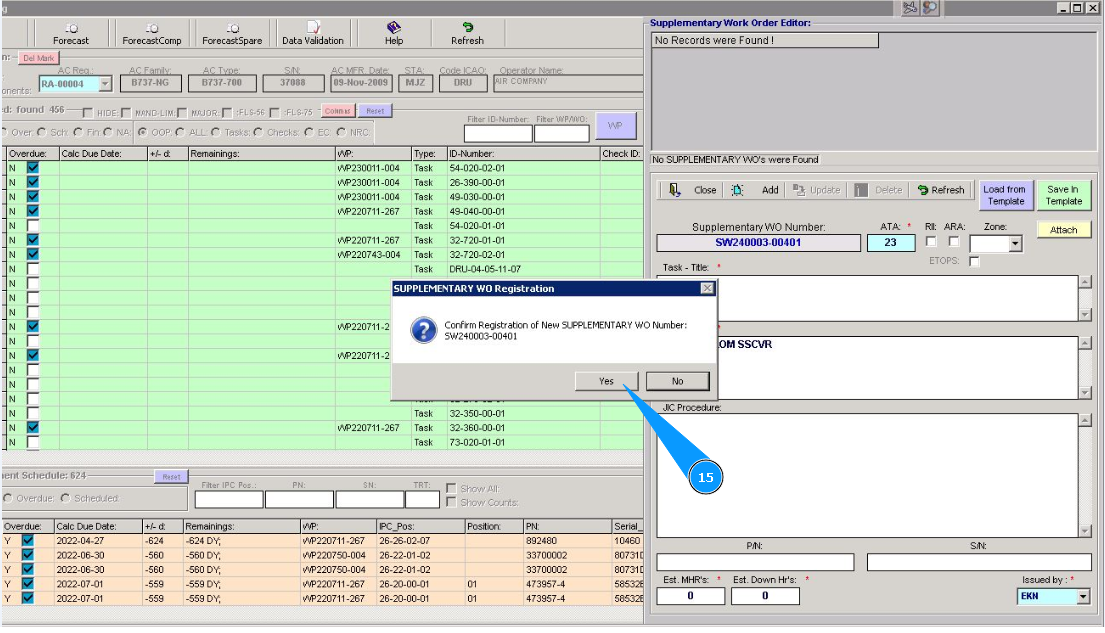The image size is (1105, 633).
Task: Open the Issued by dropdown
Action: 1083,597
